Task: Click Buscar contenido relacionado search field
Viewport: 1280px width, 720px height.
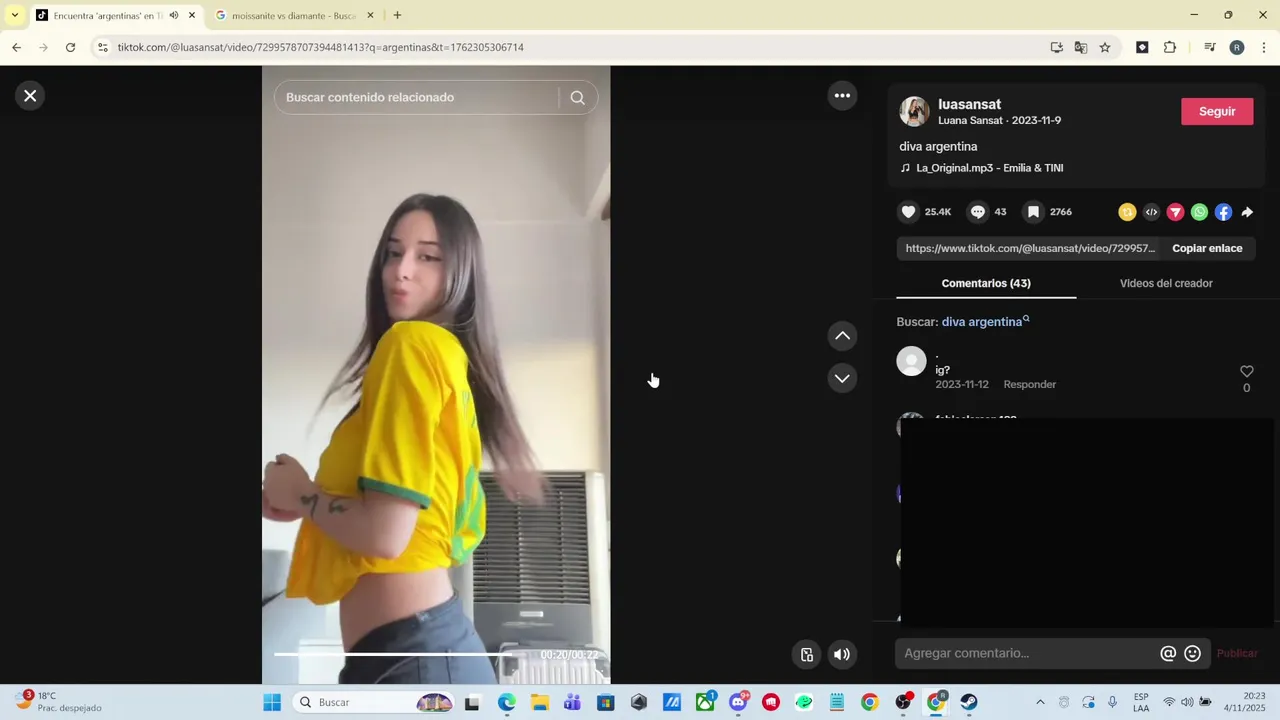Action: [416, 97]
